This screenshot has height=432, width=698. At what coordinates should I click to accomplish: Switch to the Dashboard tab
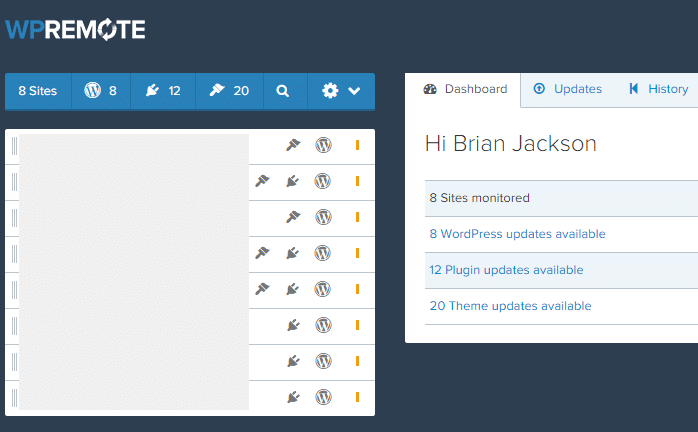point(465,89)
